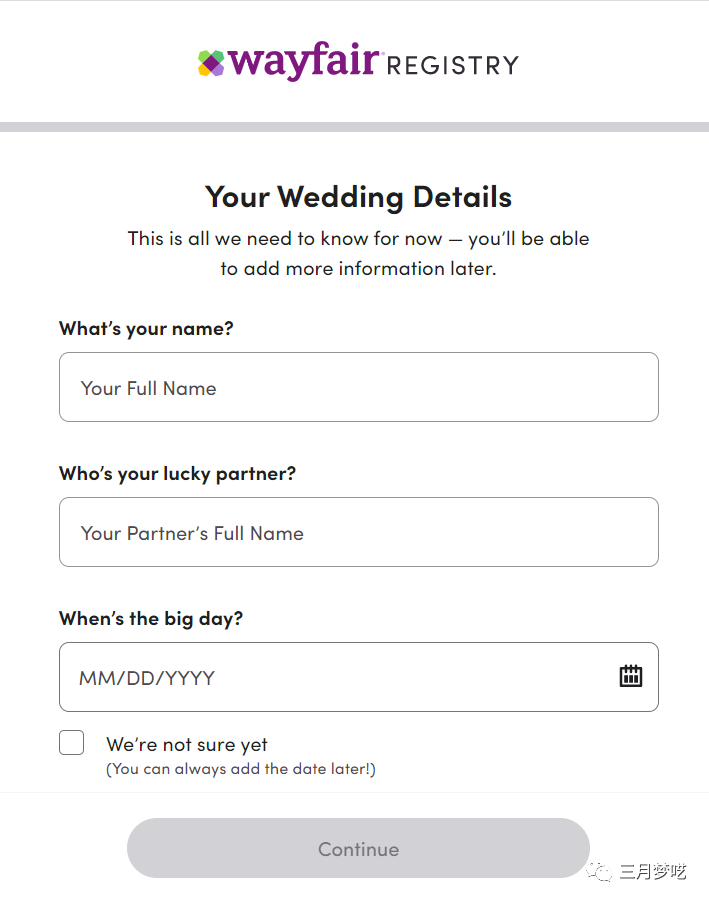
Task: Open the date picker calendar icon
Action: pyautogui.click(x=630, y=676)
